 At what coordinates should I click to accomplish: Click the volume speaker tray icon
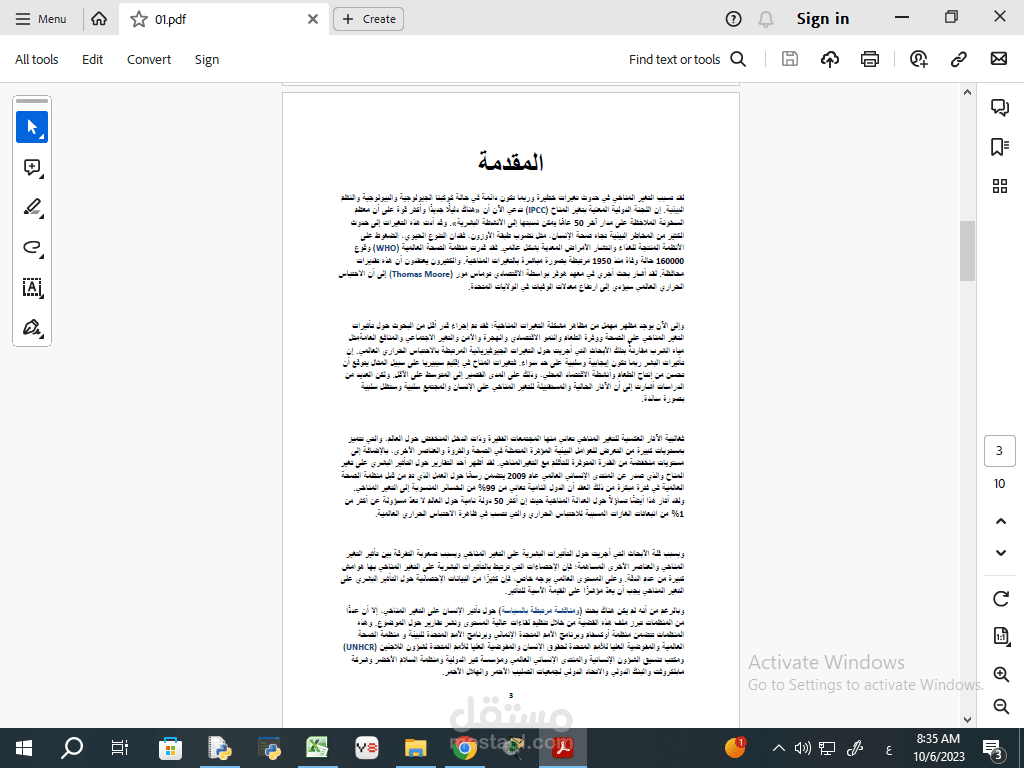click(x=803, y=748)
